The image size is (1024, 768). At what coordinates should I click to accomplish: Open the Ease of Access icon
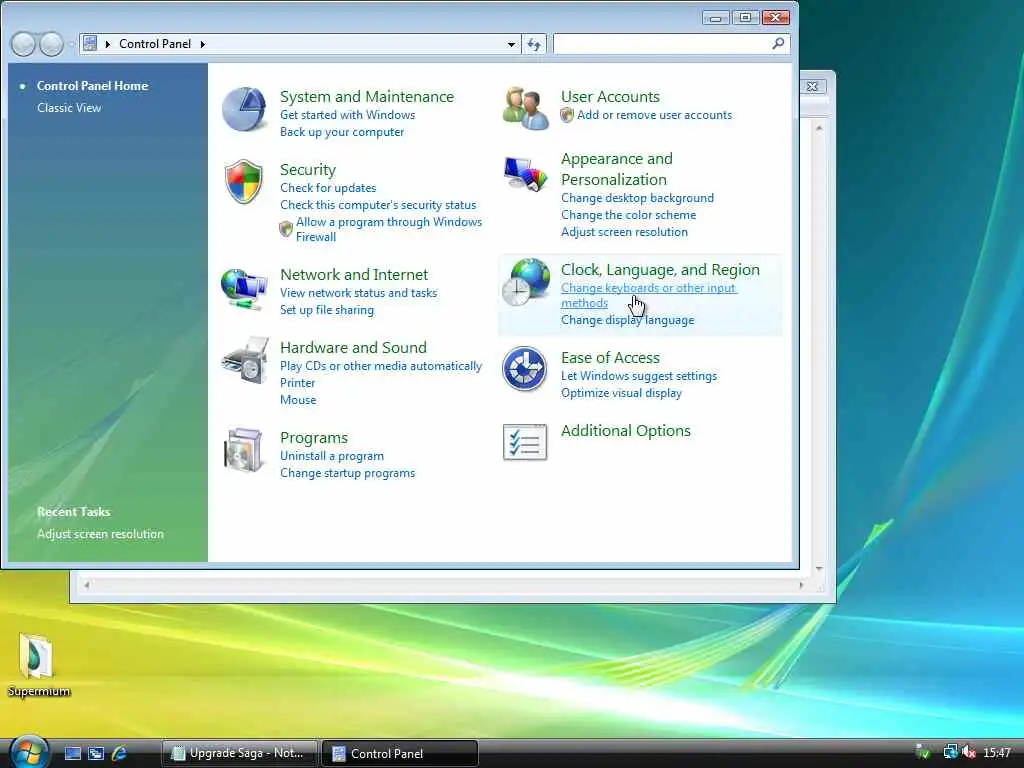(x=524, y=369)
